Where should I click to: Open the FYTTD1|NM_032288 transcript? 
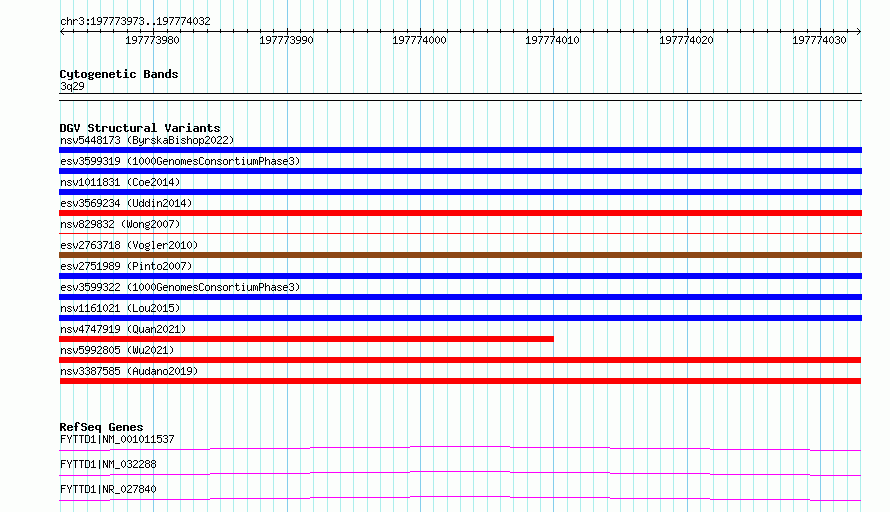(108, 464)
